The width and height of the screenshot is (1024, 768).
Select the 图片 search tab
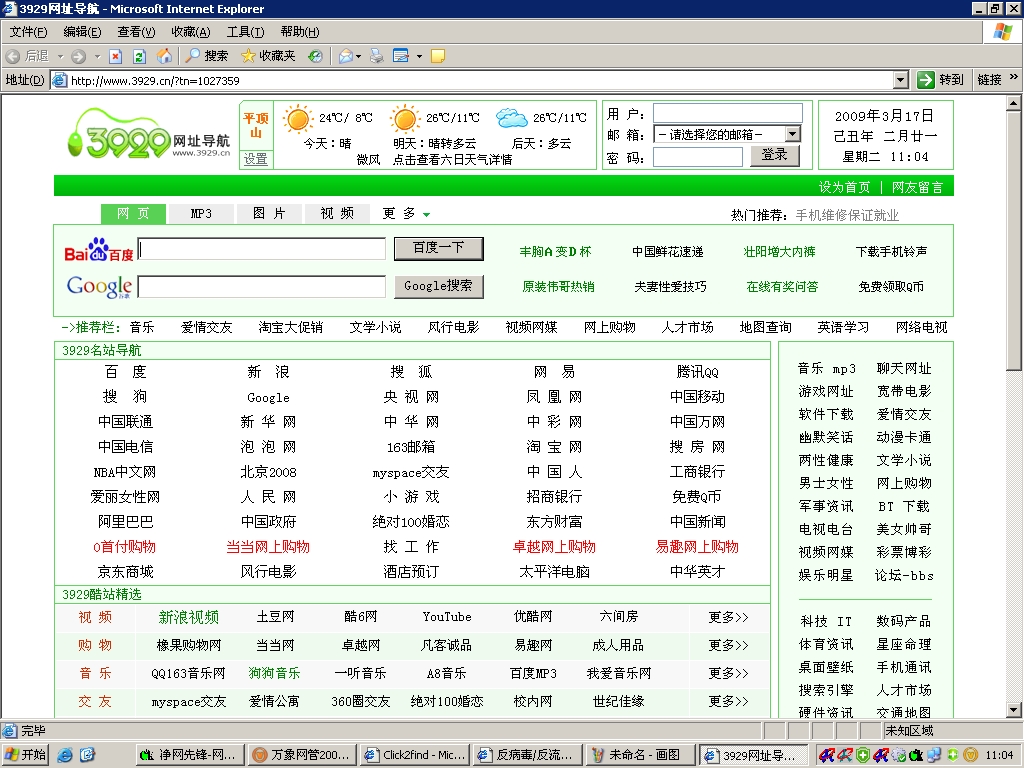tap(269, 214)
